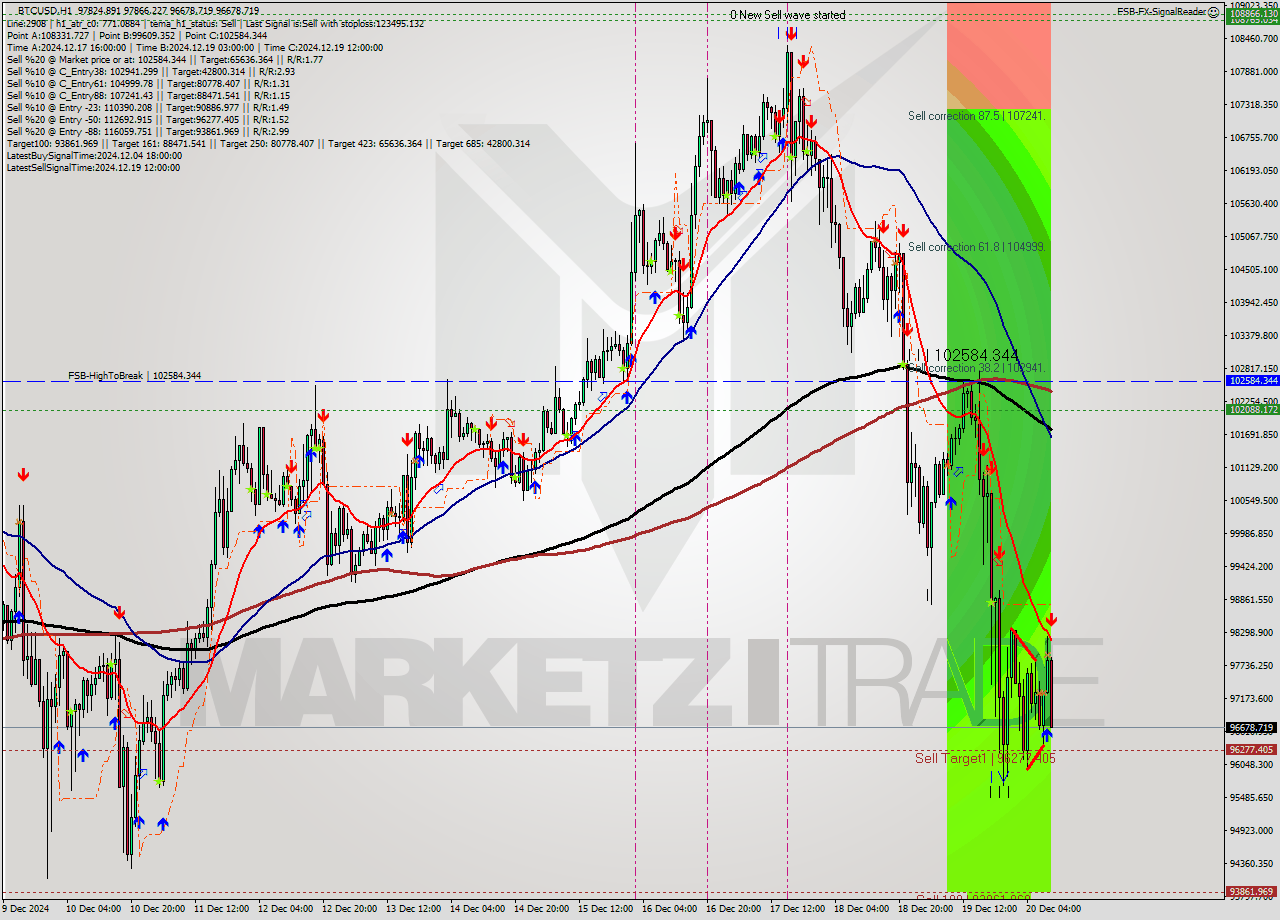The image size is (1280, 920).
Task: Click the 'Target100: 93861.969' targets line
Action: 268,143
